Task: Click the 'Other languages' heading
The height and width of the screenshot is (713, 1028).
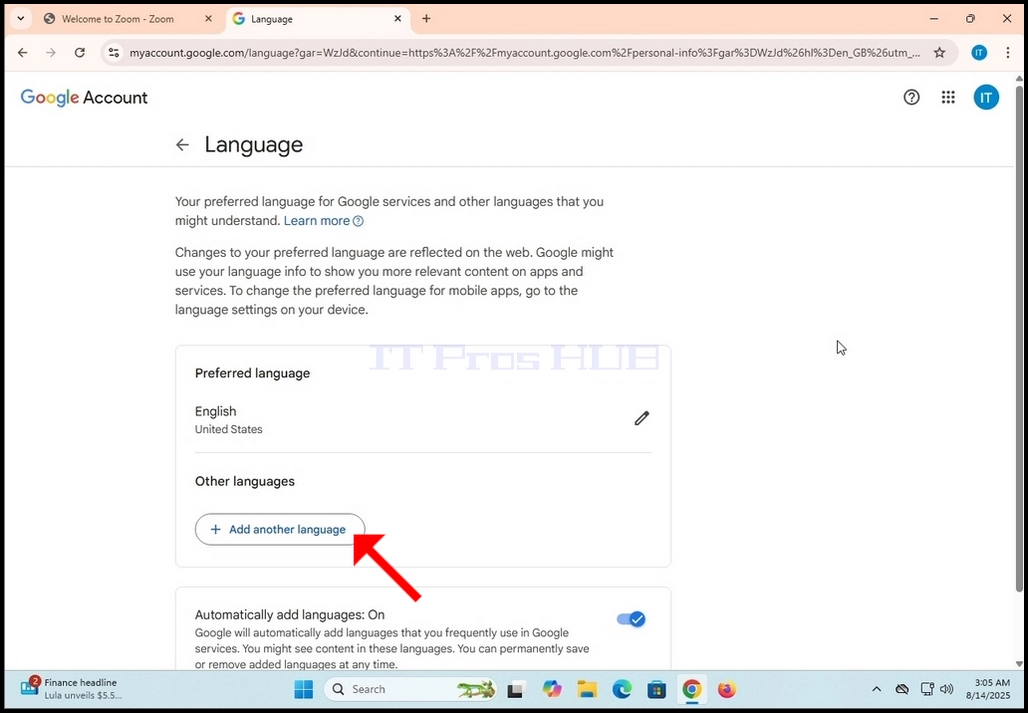Action: tap(245, 482)
